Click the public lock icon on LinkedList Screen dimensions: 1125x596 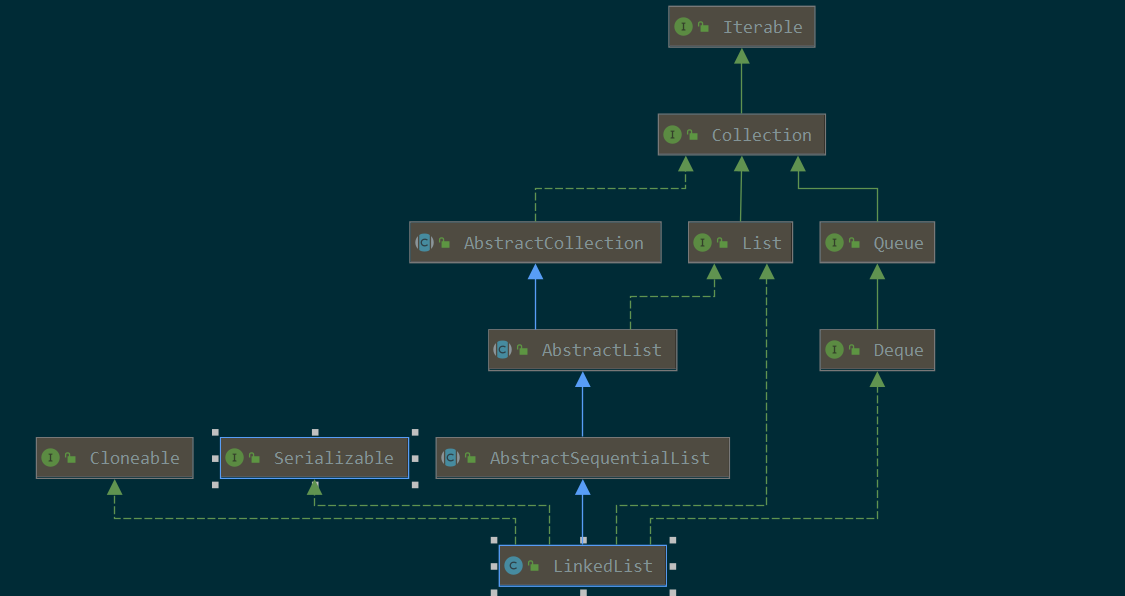coord(534,567)
